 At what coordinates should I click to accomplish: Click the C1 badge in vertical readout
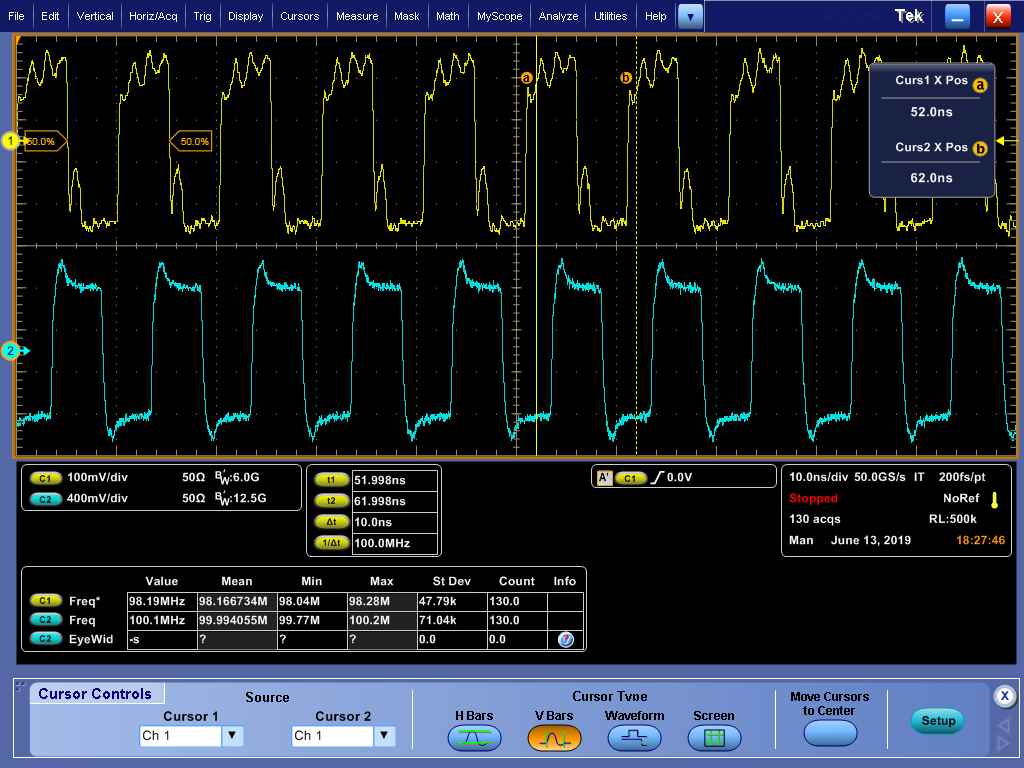point(45,478)
